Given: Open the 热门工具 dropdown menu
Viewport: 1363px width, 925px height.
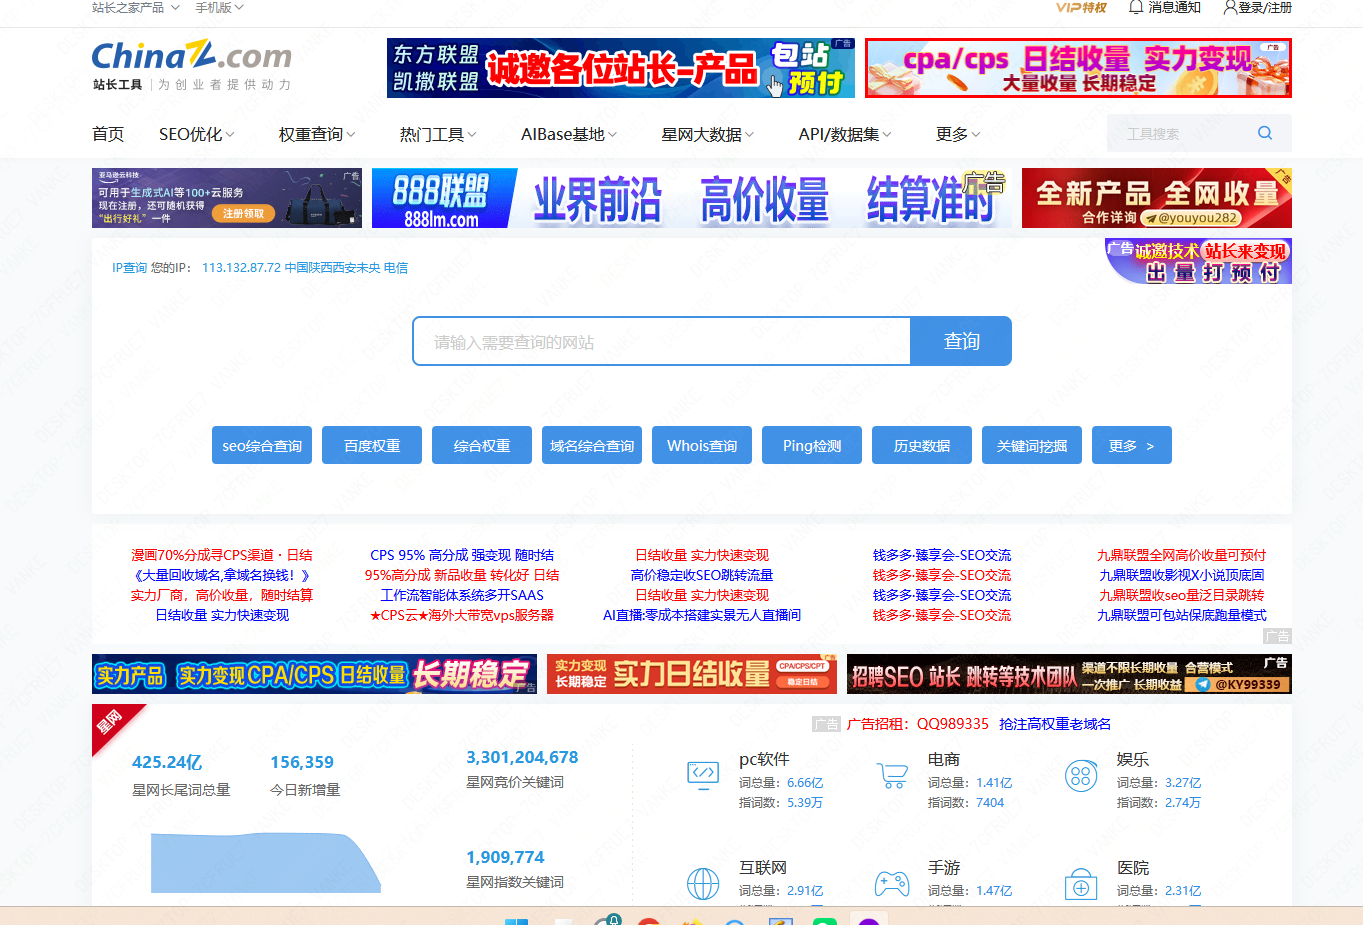Looking at the screenshot, I should [x=437, y=134].
